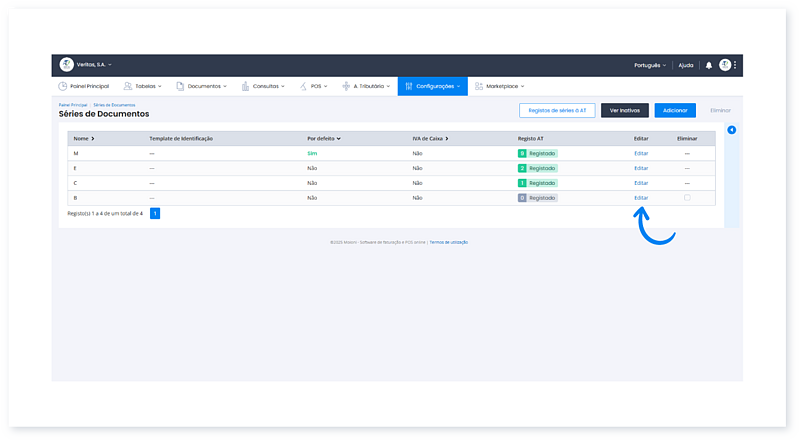This screenshot has height=441, width=800.
Task: Select page 1 in pagination
Action: coord(155,213)
